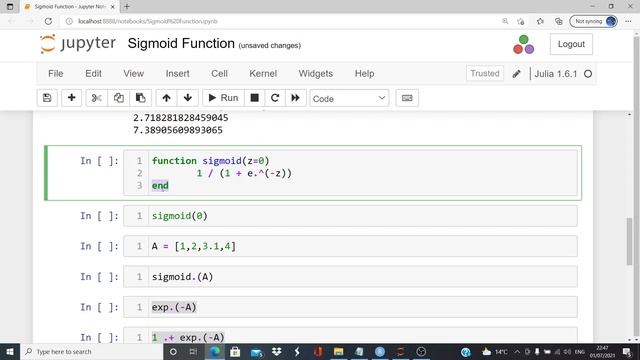The width and height of the screenshot is (640, 360).
Task: Rename notebook via Sigmoid Function title
Action: coord(181,43)
